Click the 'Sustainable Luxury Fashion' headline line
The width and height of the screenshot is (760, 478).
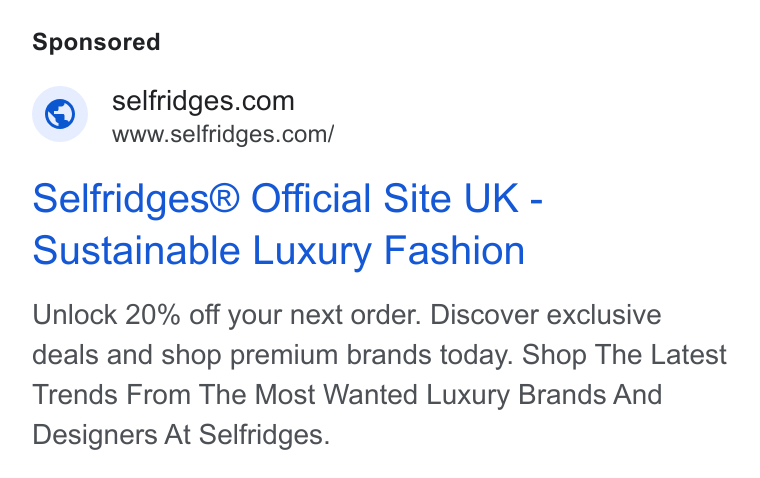click(x=279, y=251)
